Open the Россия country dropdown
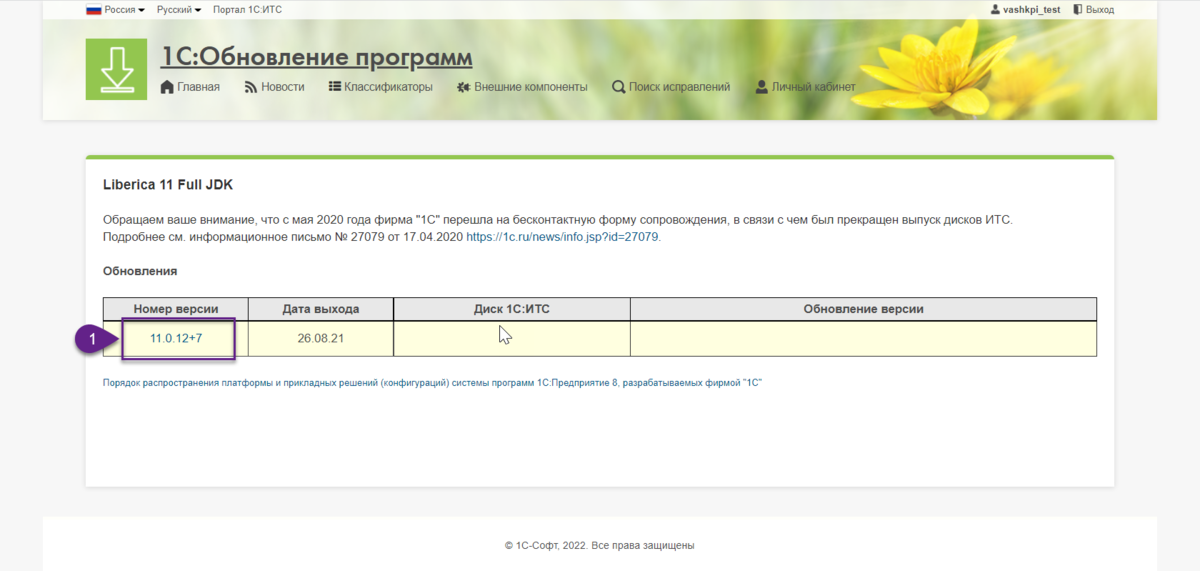Viewport: 1200px width, 571px height. click(124, 9)
